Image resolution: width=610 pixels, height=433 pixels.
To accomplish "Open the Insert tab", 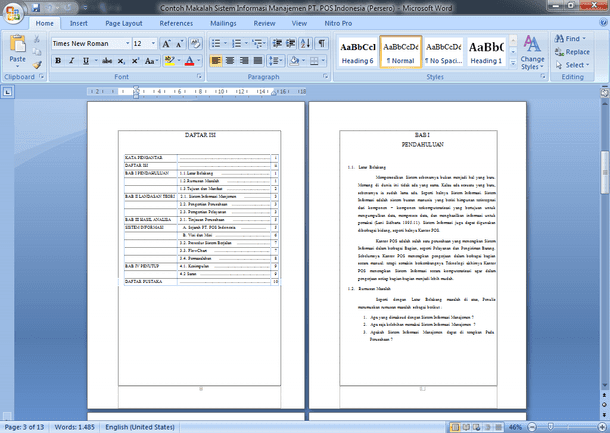I will tap(79, 23).
